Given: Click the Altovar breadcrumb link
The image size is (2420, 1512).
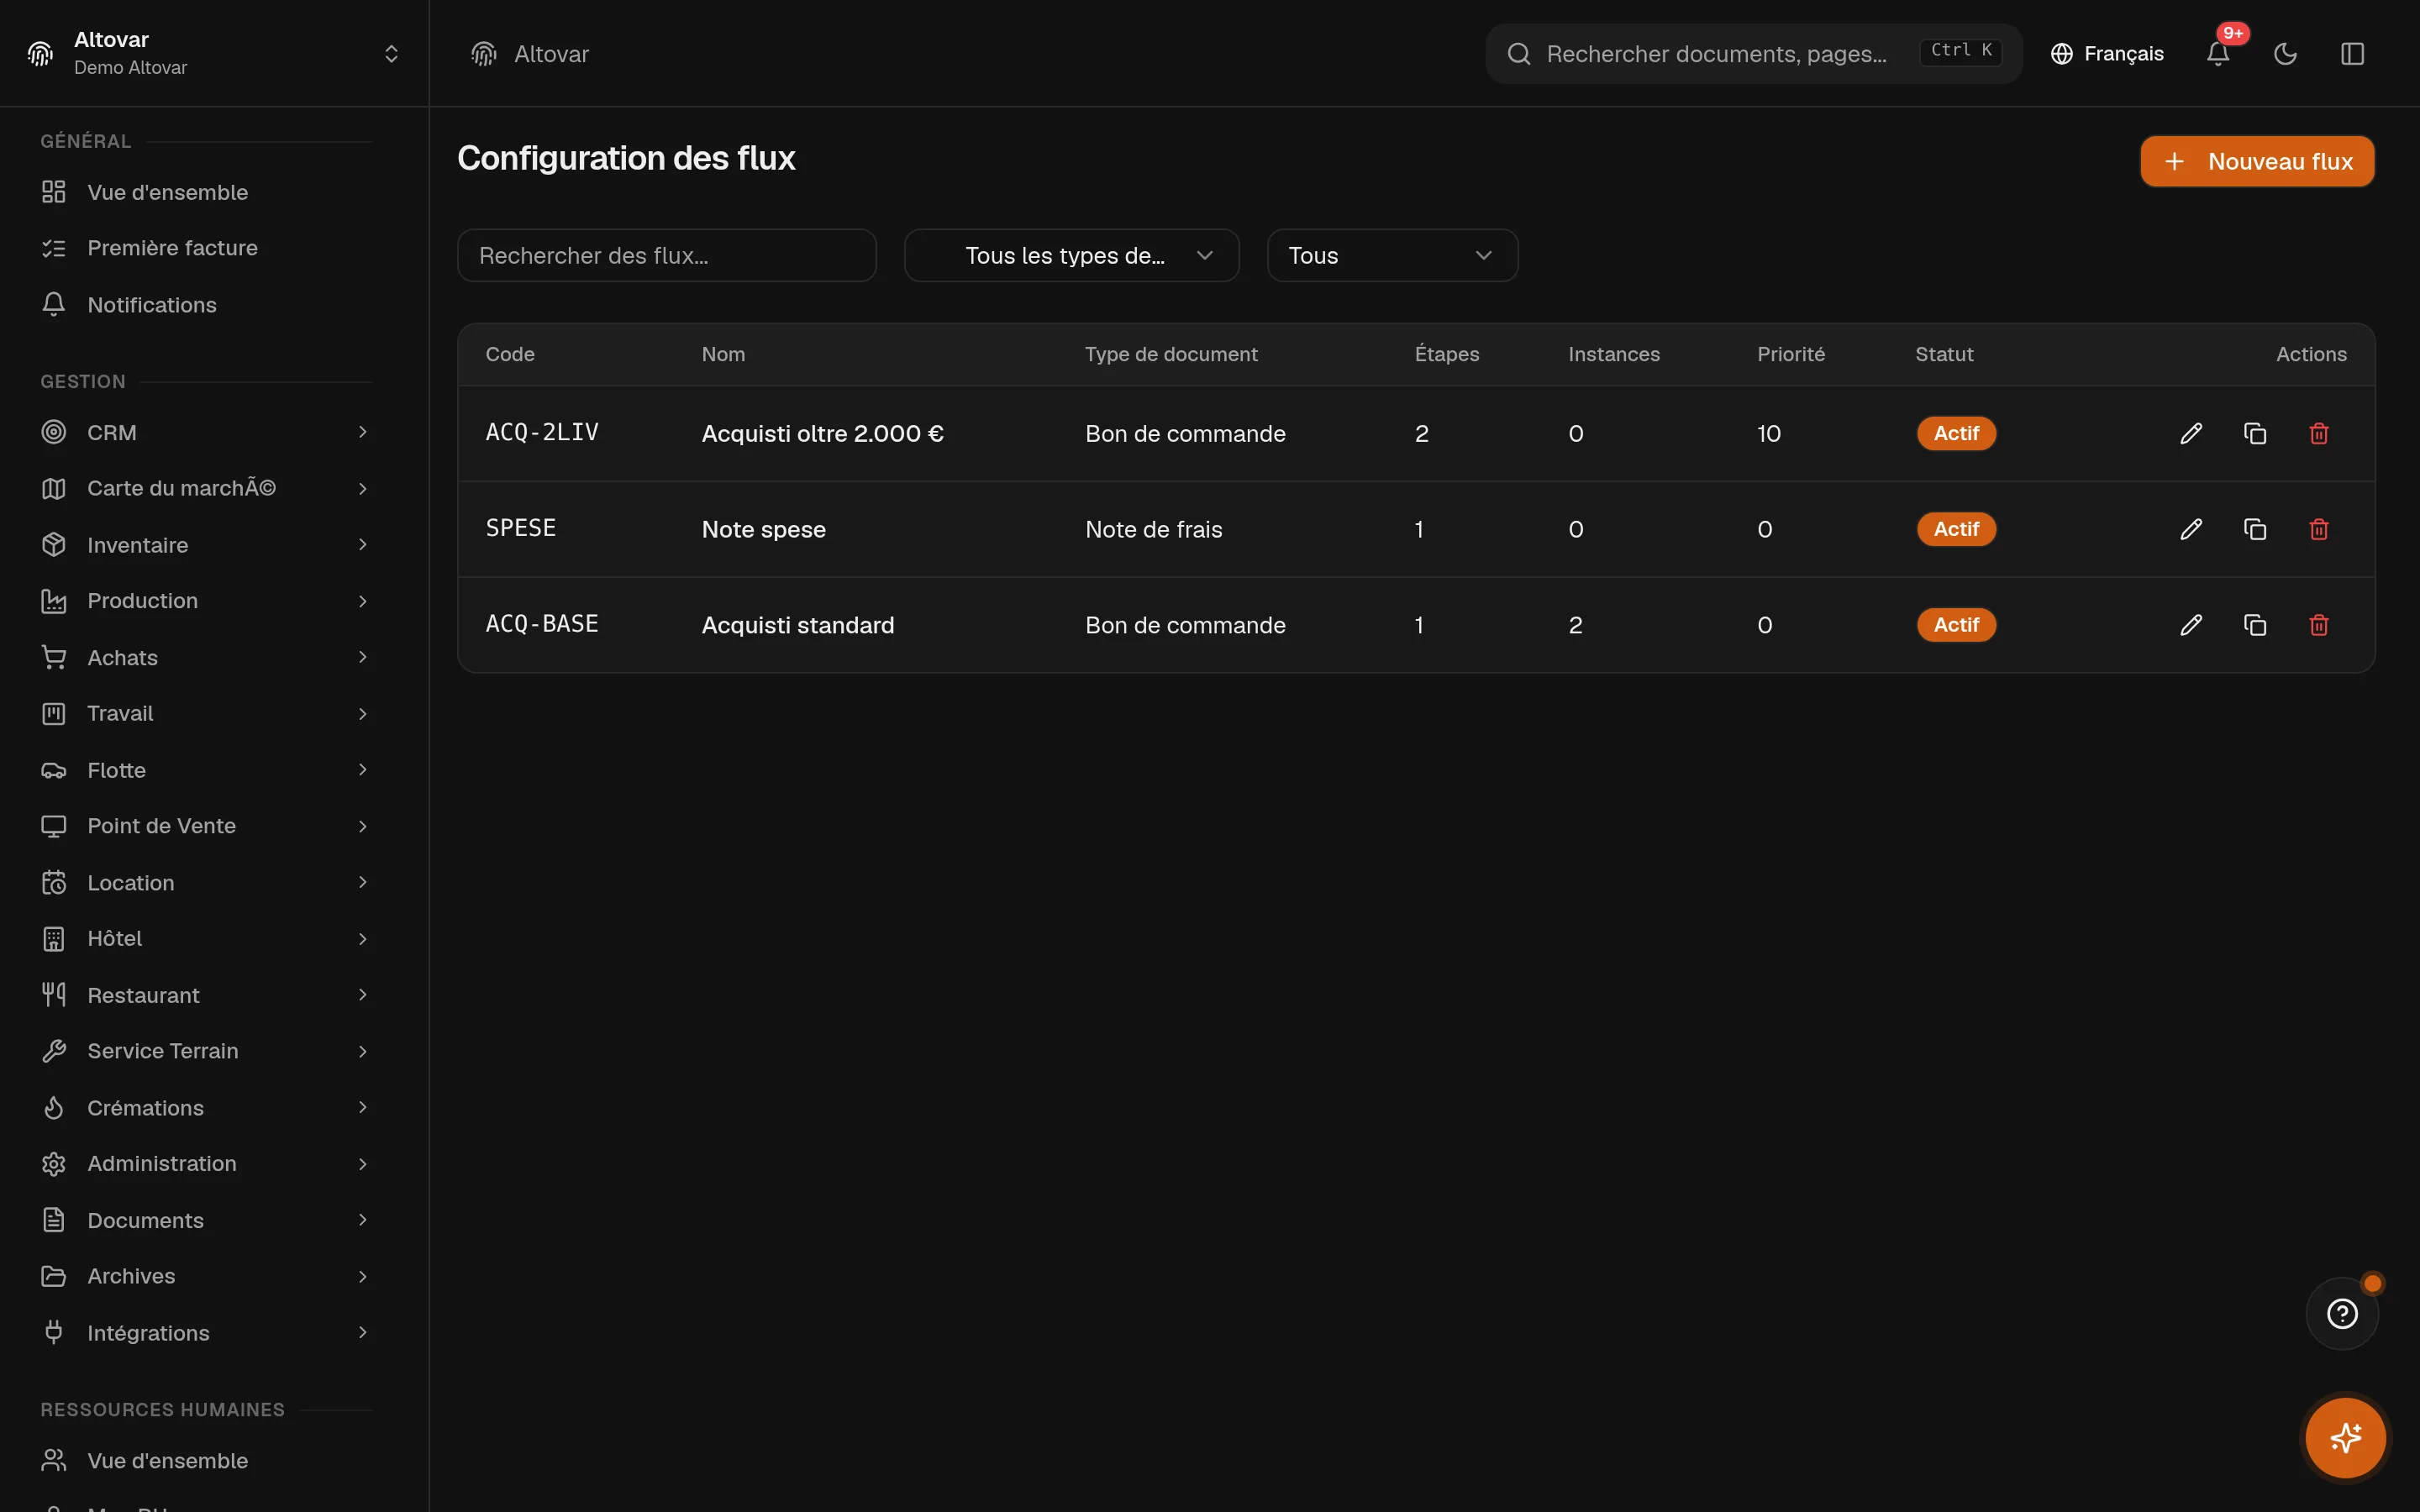Looking at the screenshot, I should click(551, 54).
